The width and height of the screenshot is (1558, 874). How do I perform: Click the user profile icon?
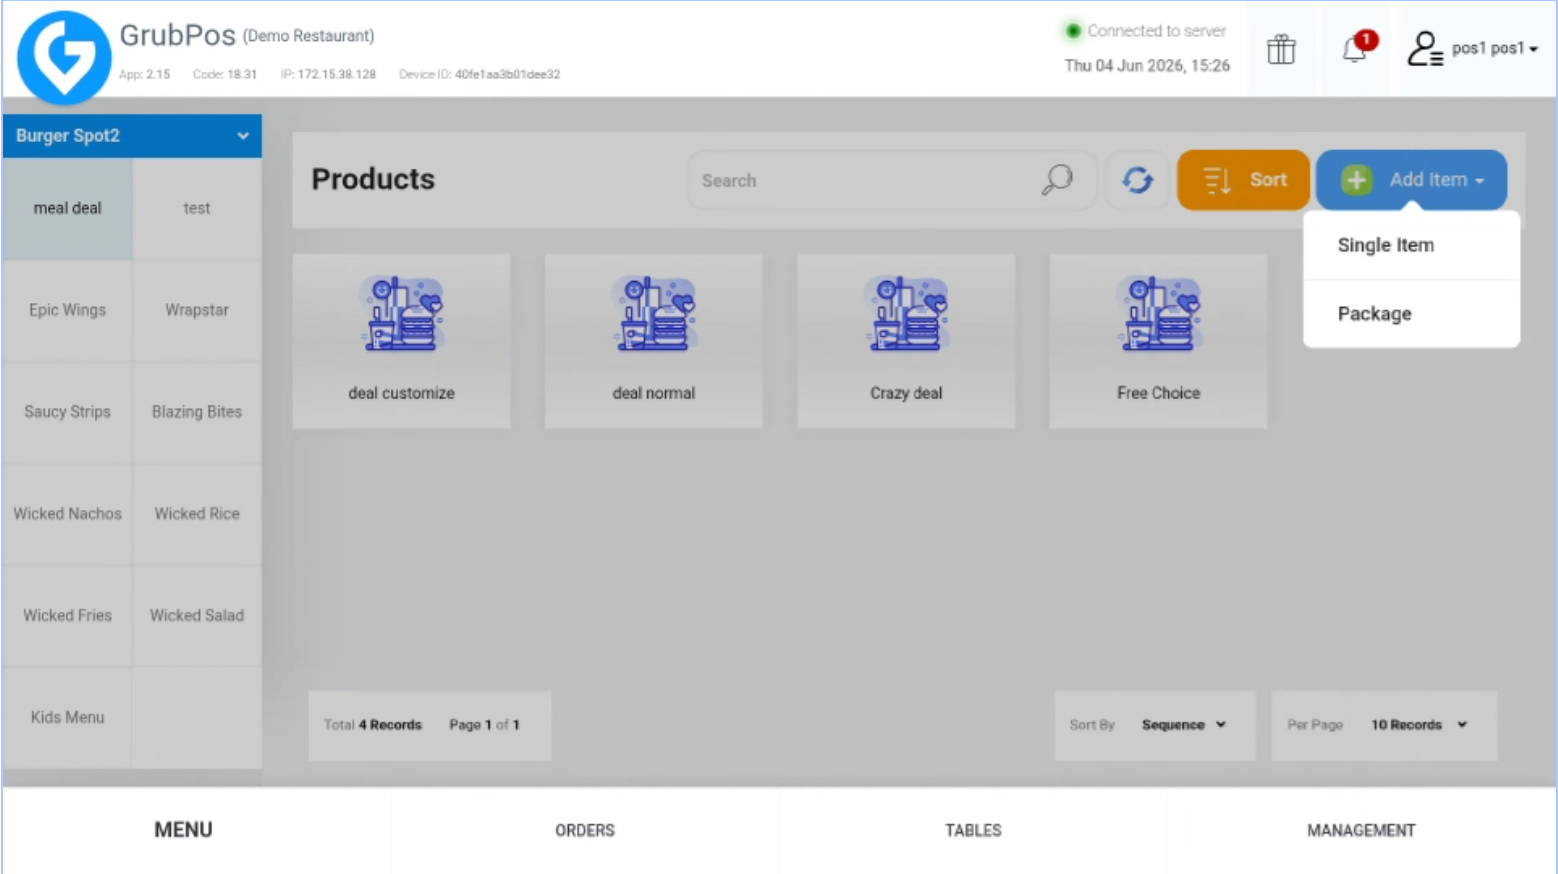point(1424,48)
